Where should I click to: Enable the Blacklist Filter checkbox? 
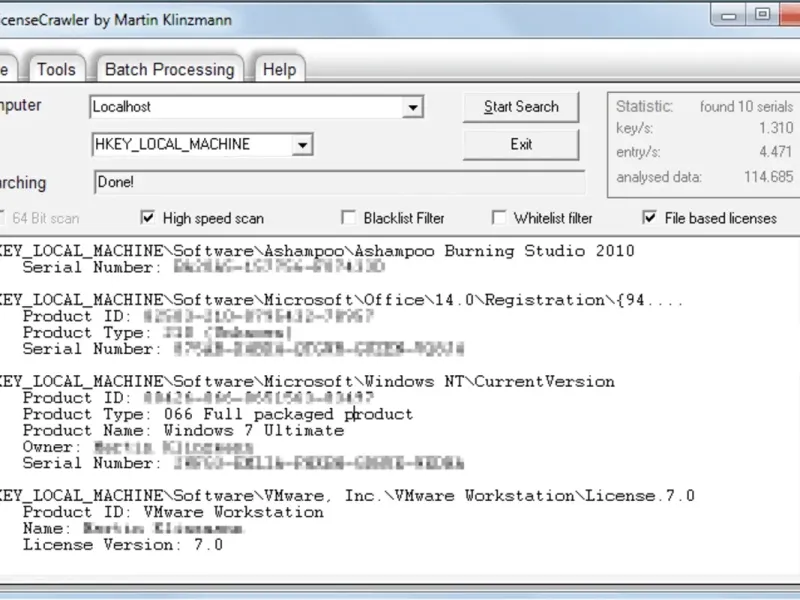pos(348,218)
